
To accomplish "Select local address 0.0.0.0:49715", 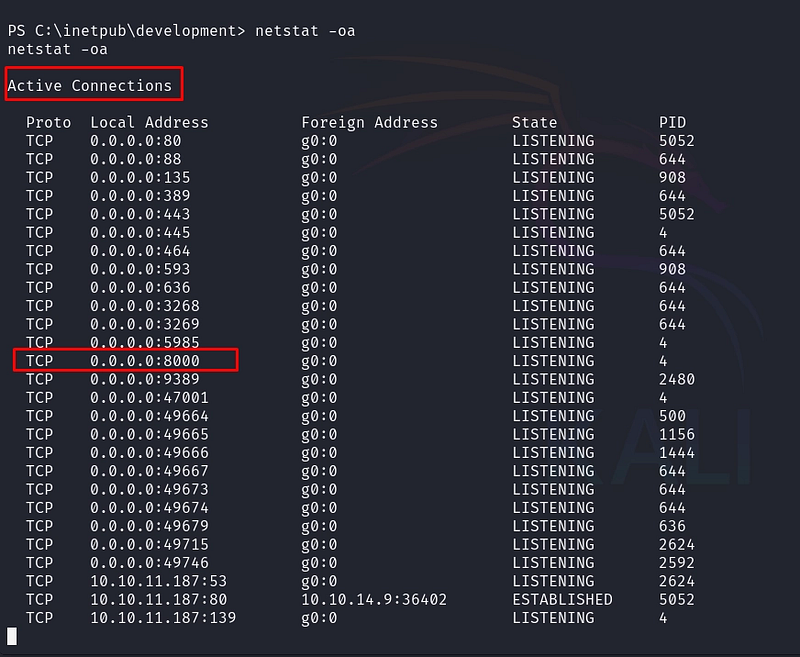I will tap(149, 545).
